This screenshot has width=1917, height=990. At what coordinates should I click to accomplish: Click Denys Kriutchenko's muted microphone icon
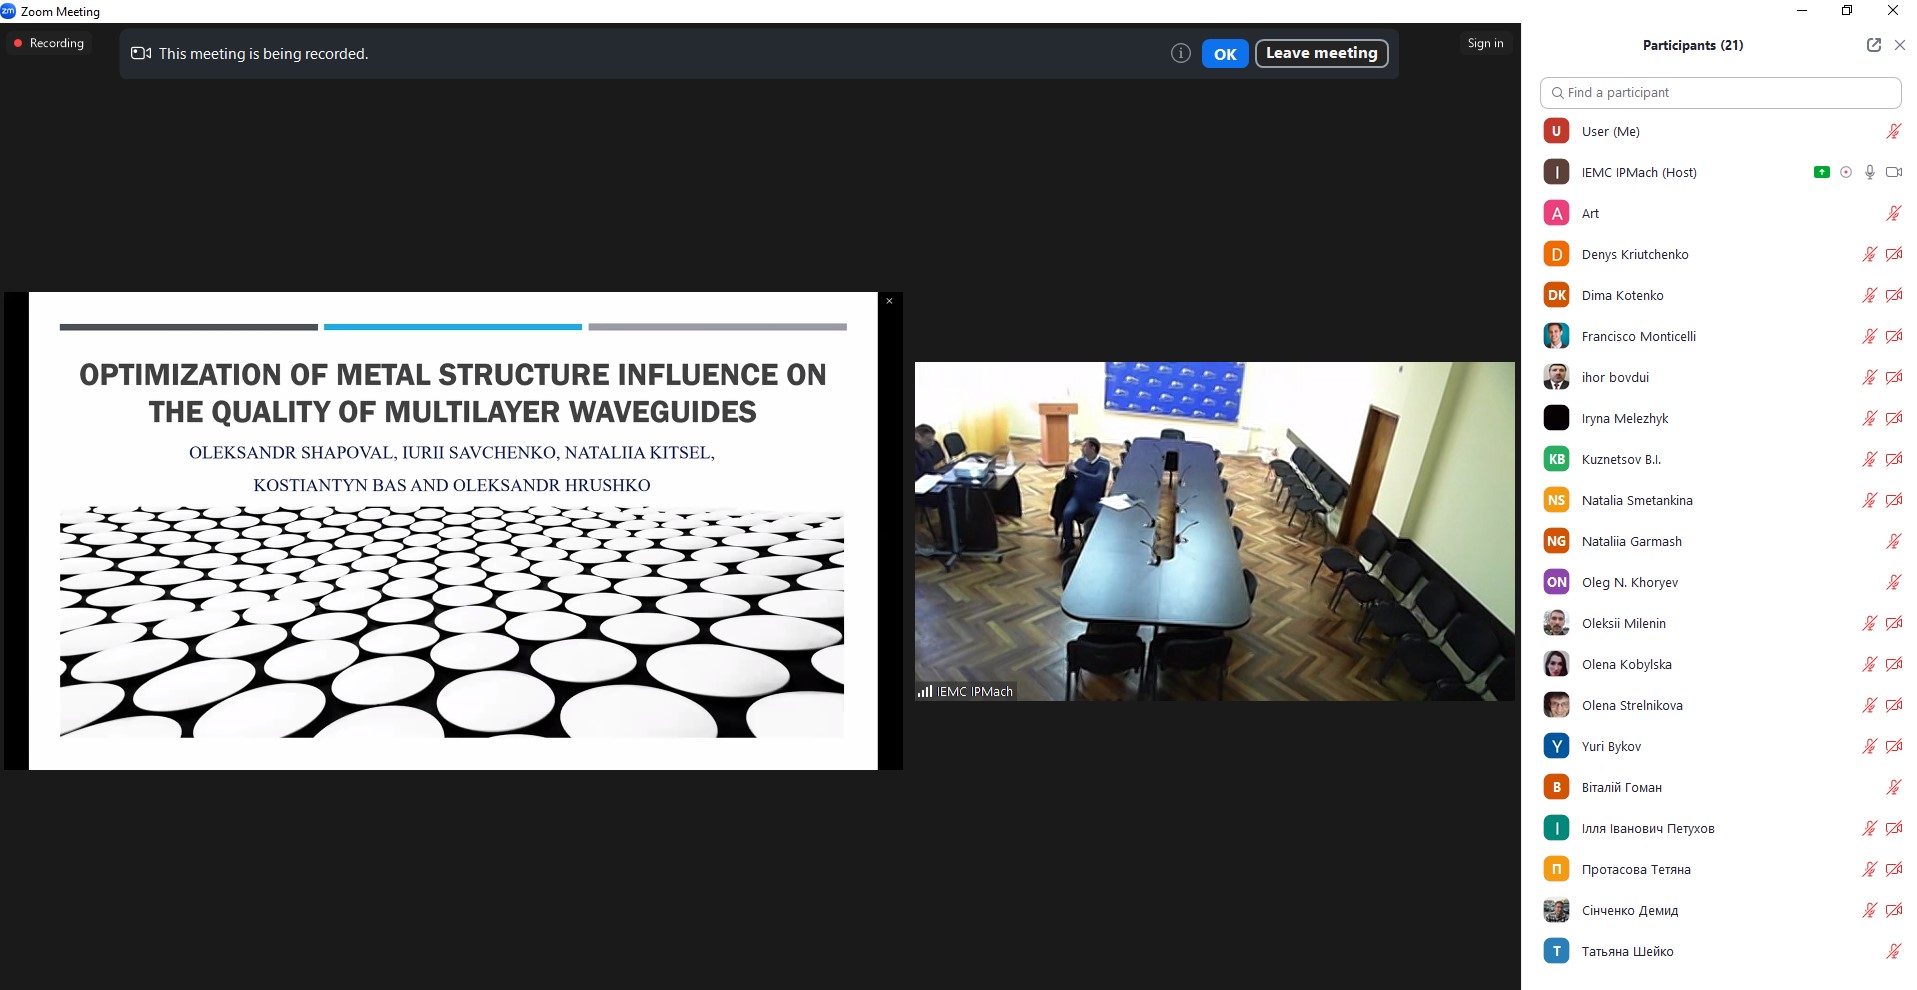1869,254
